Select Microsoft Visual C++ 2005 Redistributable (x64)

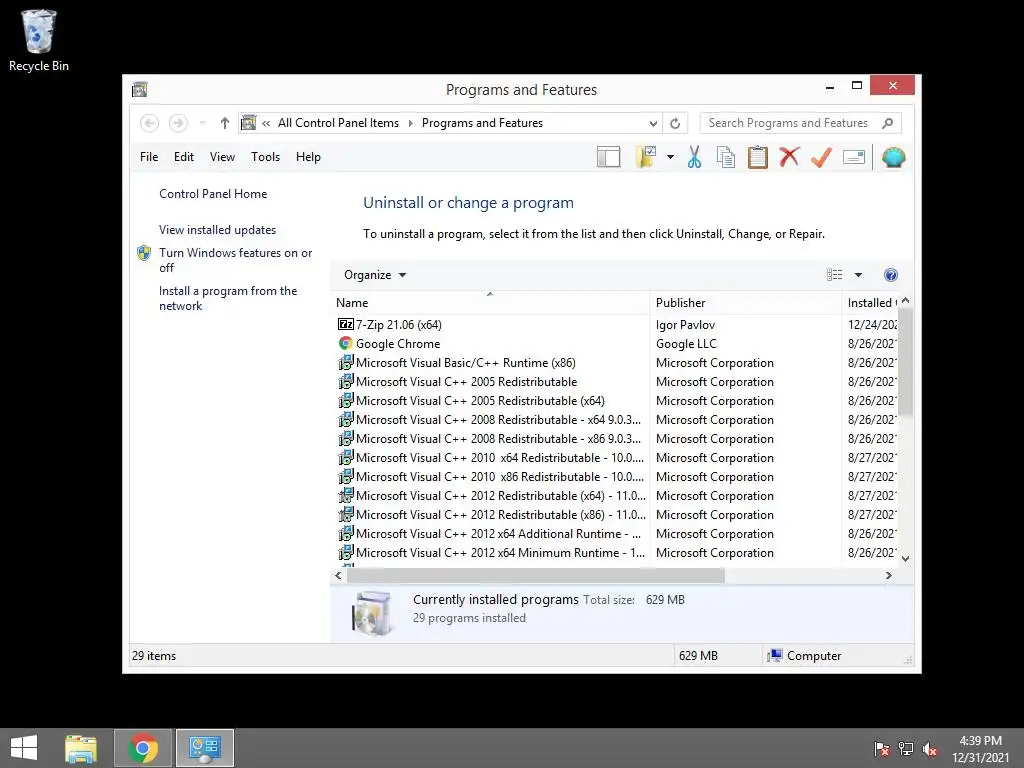tap(480, 400)
